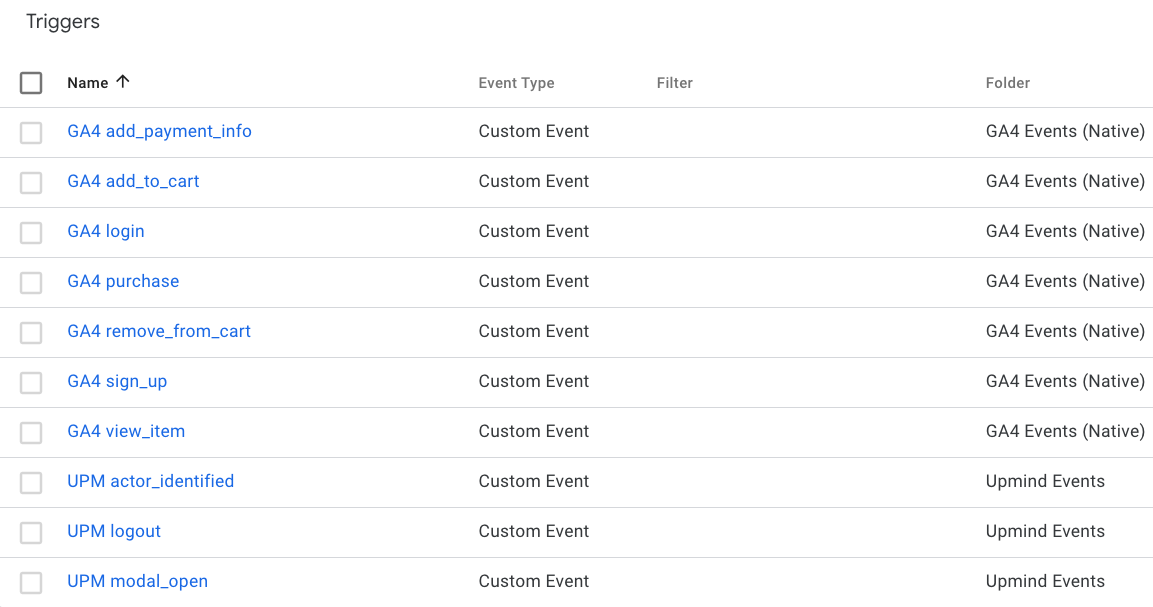This screenshot has width=1153, height=607.
Task: Open the GA4 sign_up trigger
Action: pyautogui.click(x=117, y=381)
